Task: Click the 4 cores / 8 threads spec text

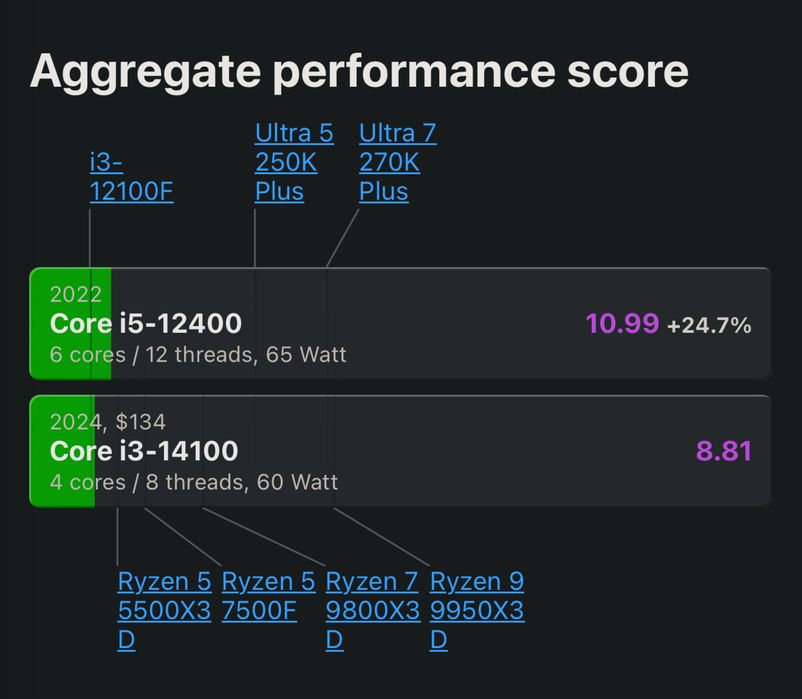Action: point(194,482)
